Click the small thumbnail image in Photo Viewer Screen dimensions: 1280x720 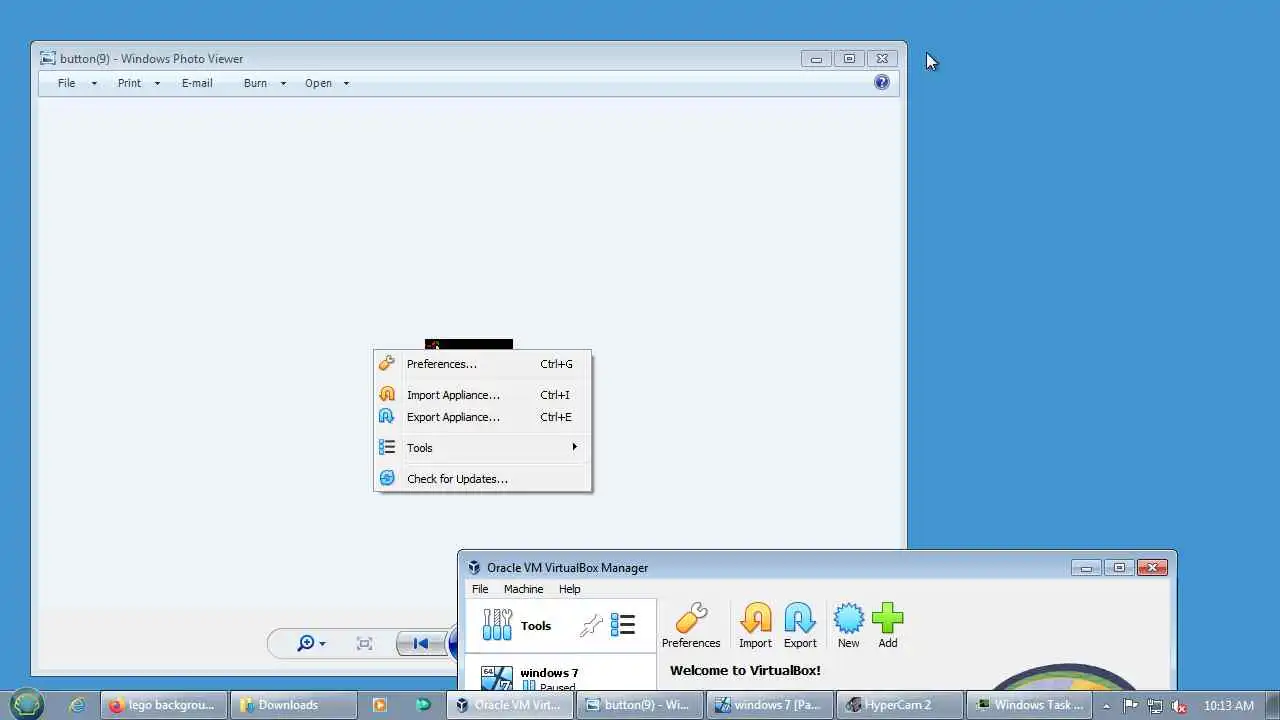click(468, 344)
